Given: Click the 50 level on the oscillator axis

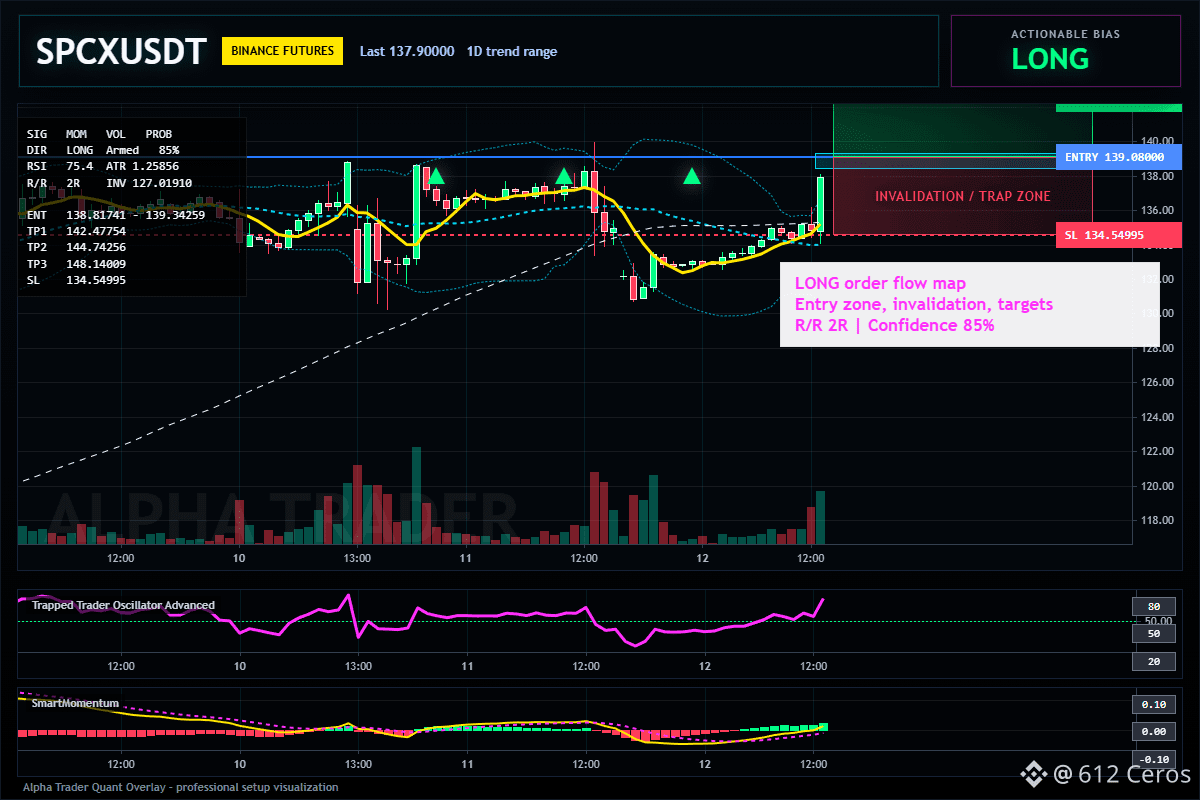Looking at the screenshot, I should click(1153, 633).
